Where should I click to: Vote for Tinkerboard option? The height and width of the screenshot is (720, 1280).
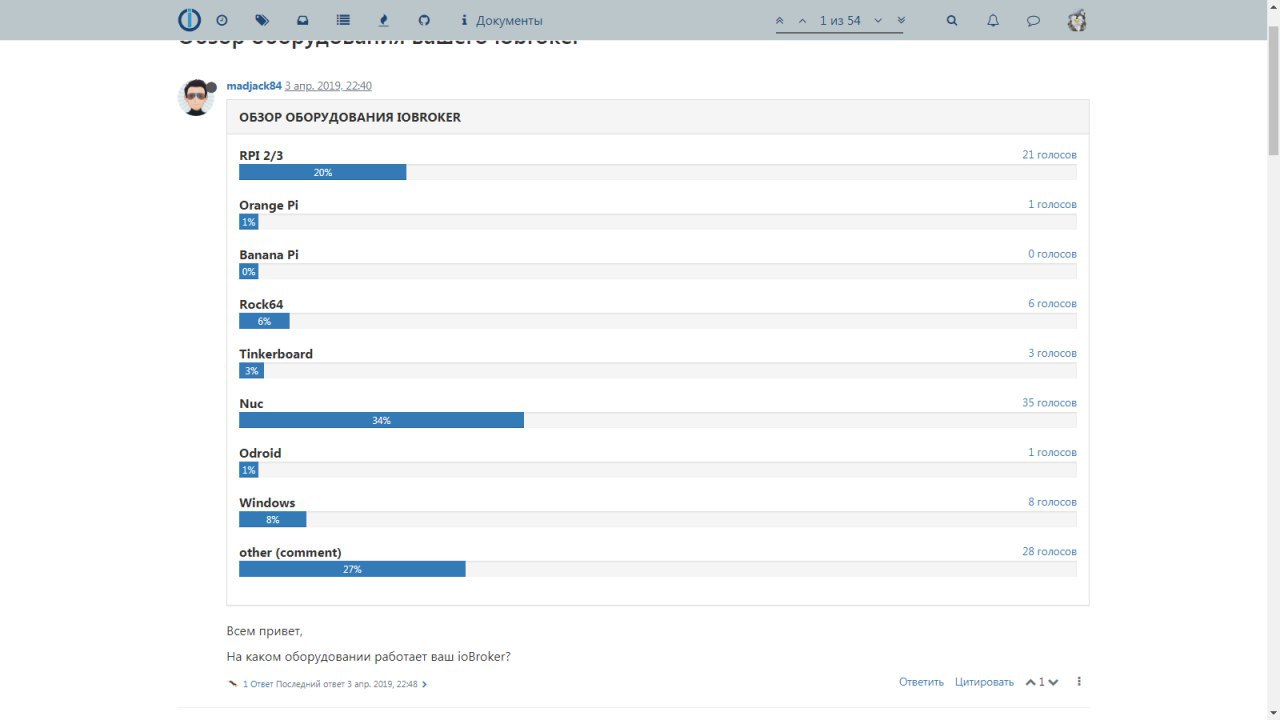tap(276, 354)
